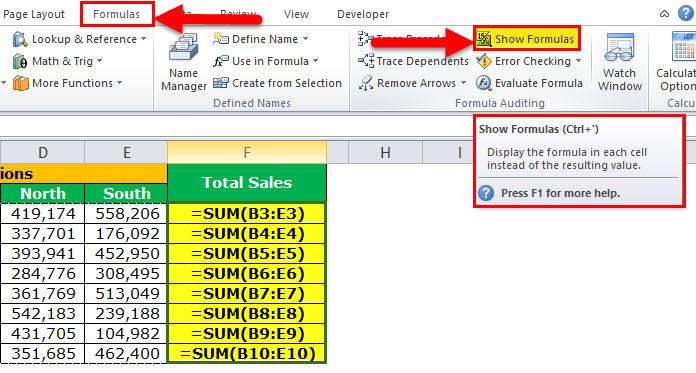696x373 pixels.
Task: Expand the Lookup & Reference dropdown arrow
Action: pyautogui.click(x=143, y=39)
